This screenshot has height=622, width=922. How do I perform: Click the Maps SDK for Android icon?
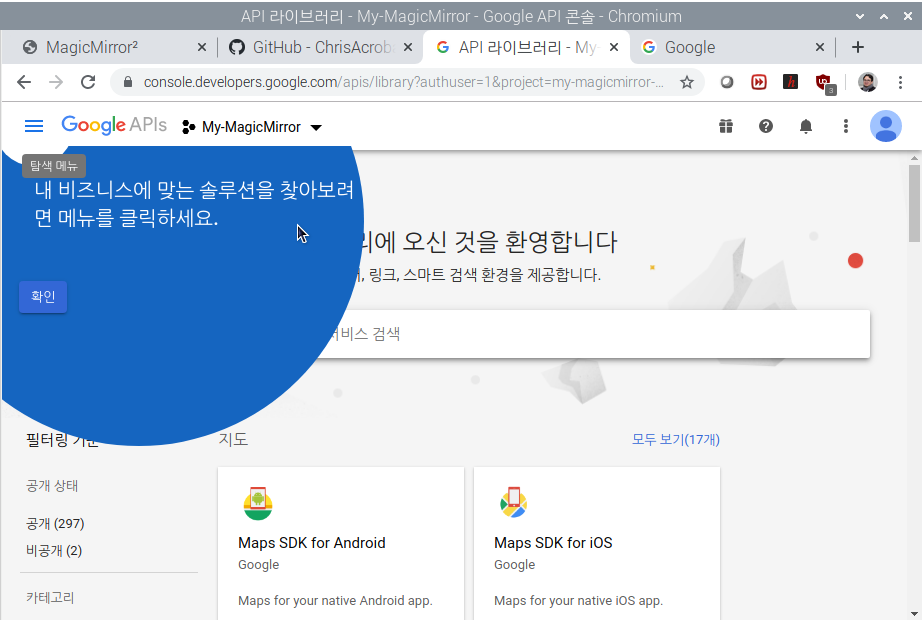[258, 504]
